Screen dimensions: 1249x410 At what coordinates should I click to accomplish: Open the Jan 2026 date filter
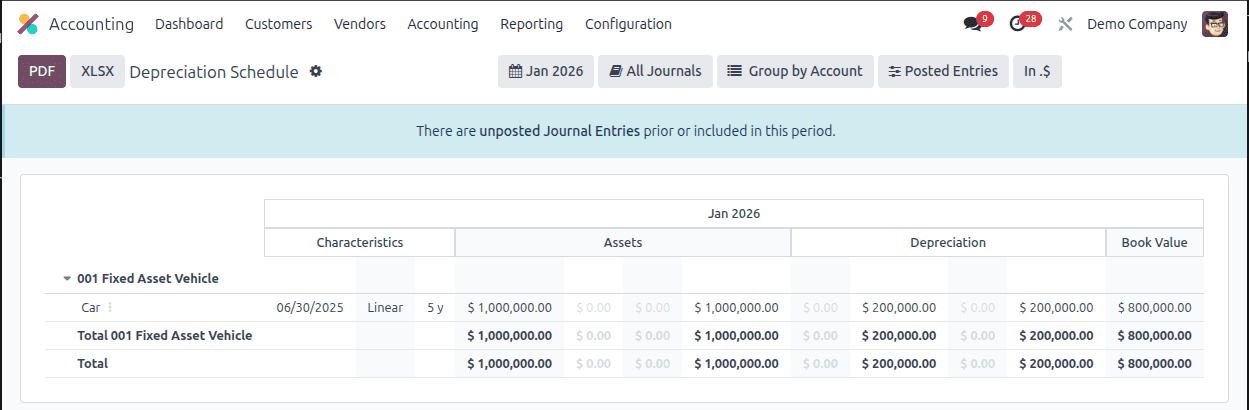coord(546,71)
